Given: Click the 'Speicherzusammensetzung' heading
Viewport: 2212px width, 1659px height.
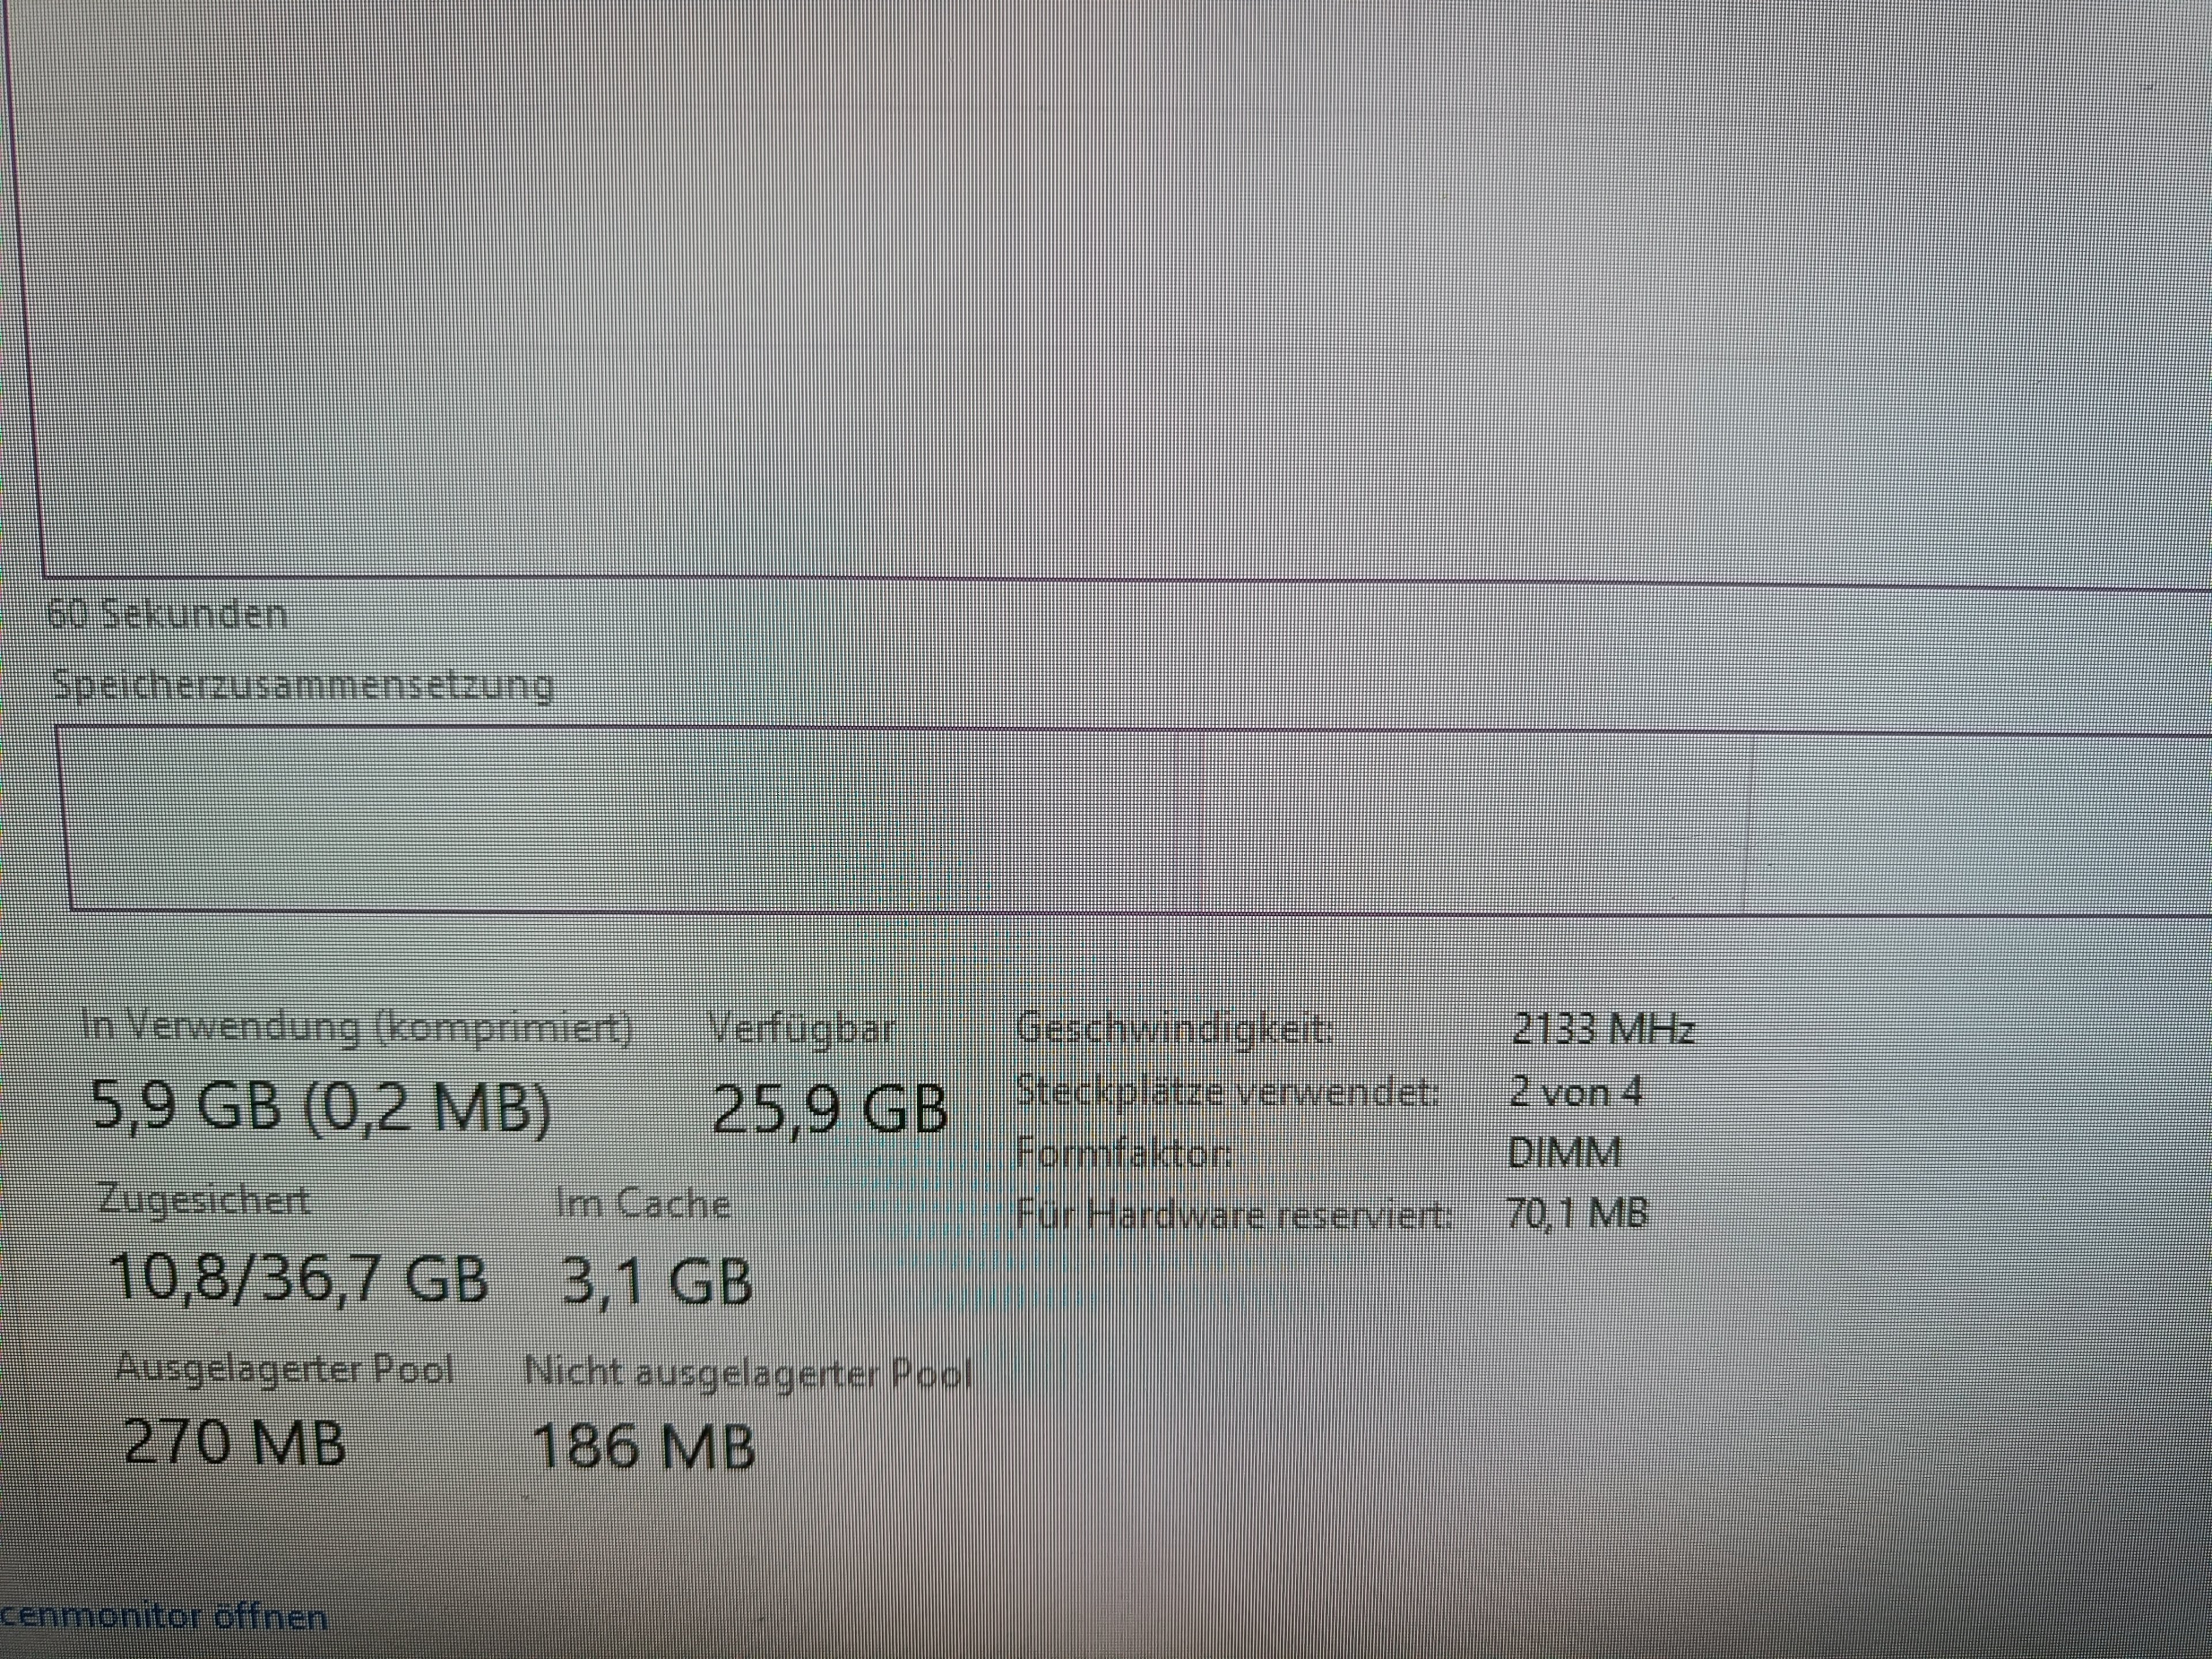Looking at the screenshot, I should (303, 685).
